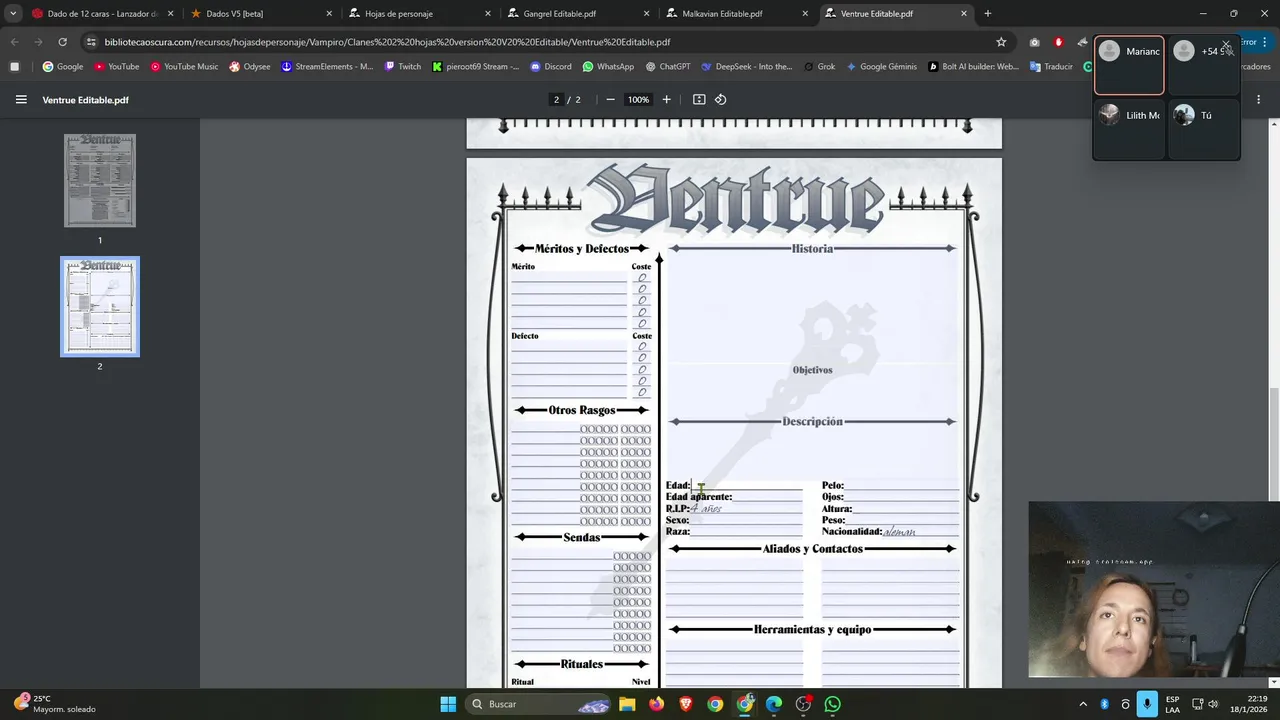This screenshot has width=1280, height=720.
Task: Open the Google bookmark
Action: (63, 67)
